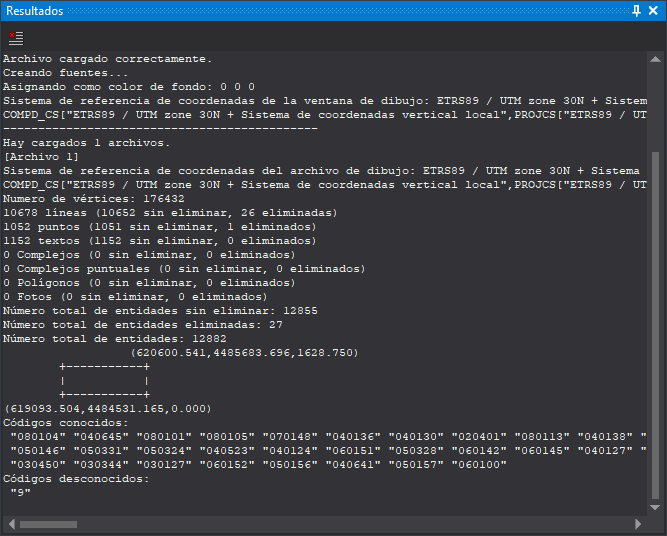Click the vertical scrollbar thumb
The height and width of the screenshot is (536, 667).
(x=656, y=325)
